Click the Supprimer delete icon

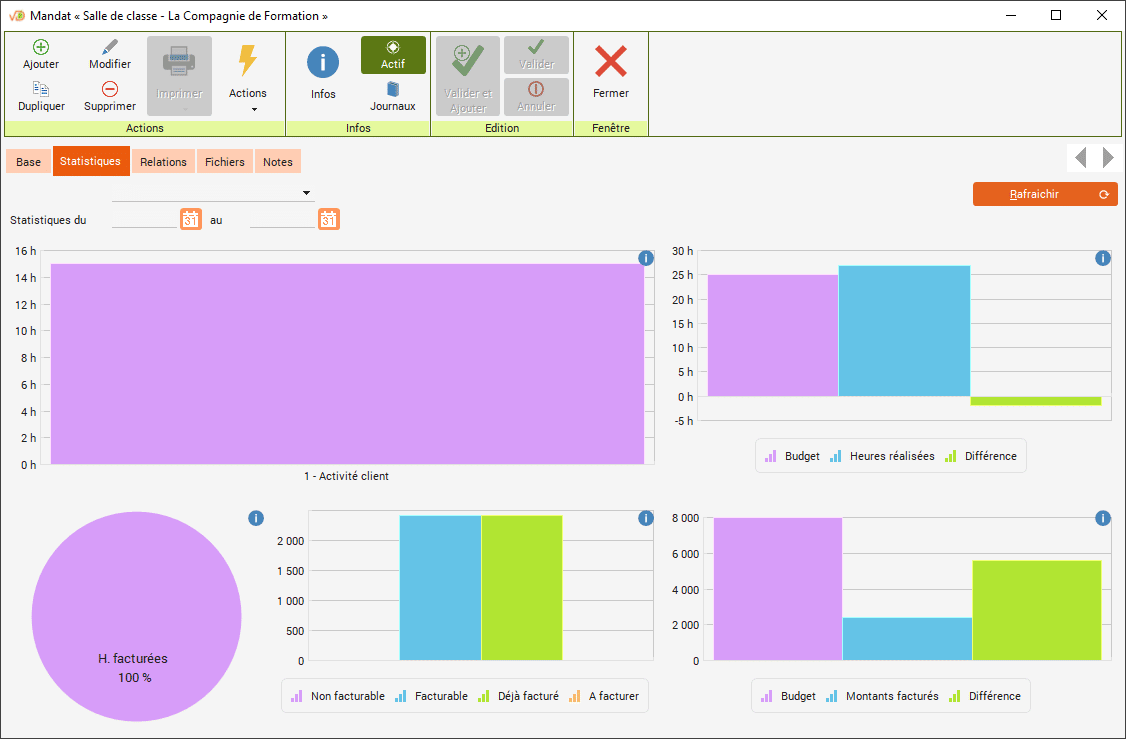click(110, 89)
